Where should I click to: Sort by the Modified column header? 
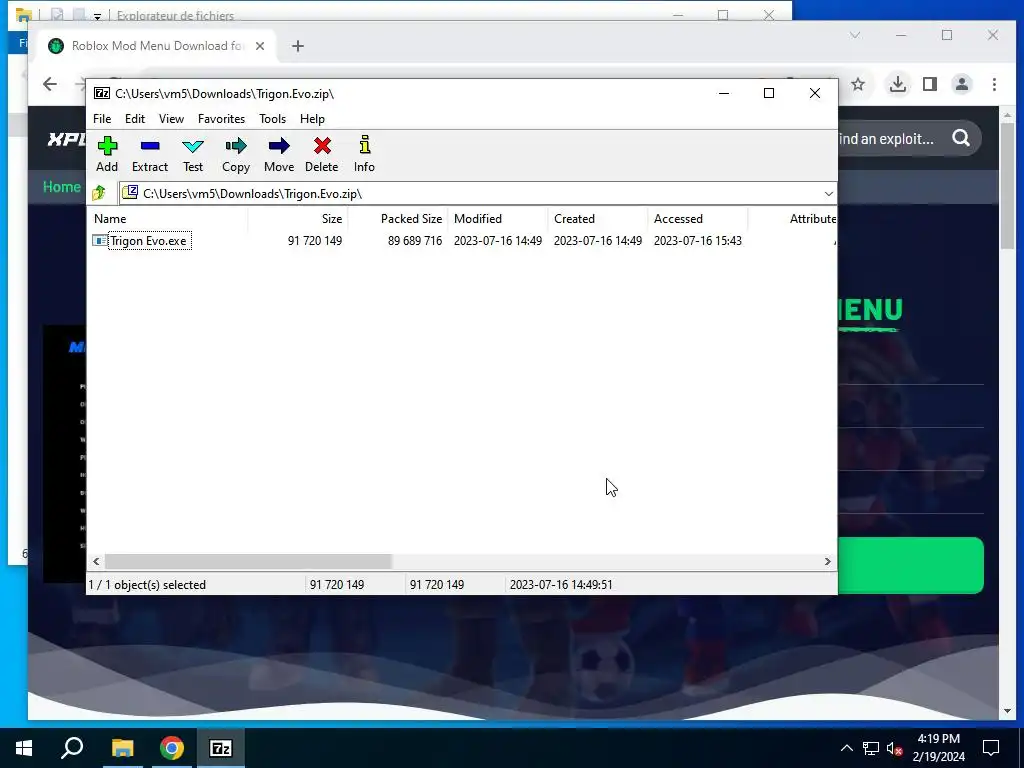coord(498,219)
